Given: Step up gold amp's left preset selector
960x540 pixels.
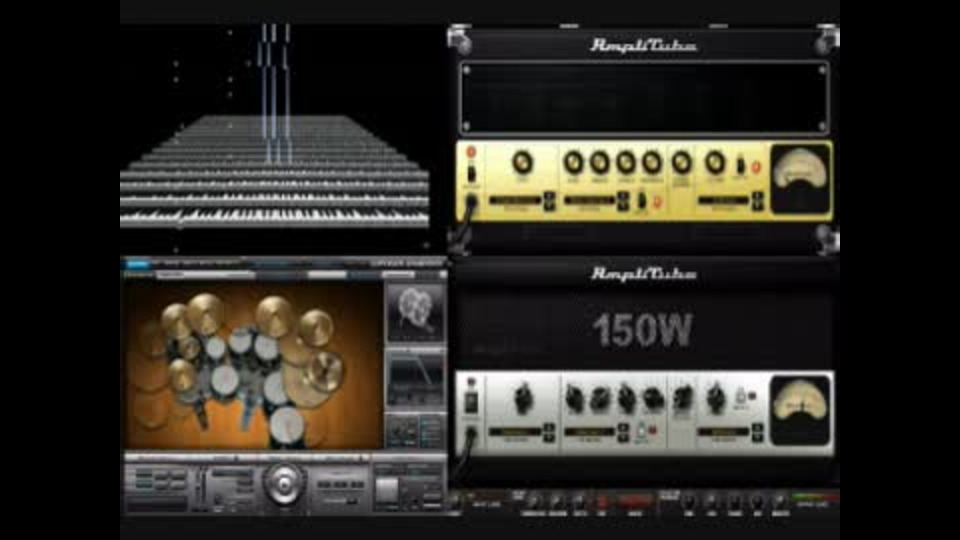Looking at the screenshot, I should (x=549, y=197).
